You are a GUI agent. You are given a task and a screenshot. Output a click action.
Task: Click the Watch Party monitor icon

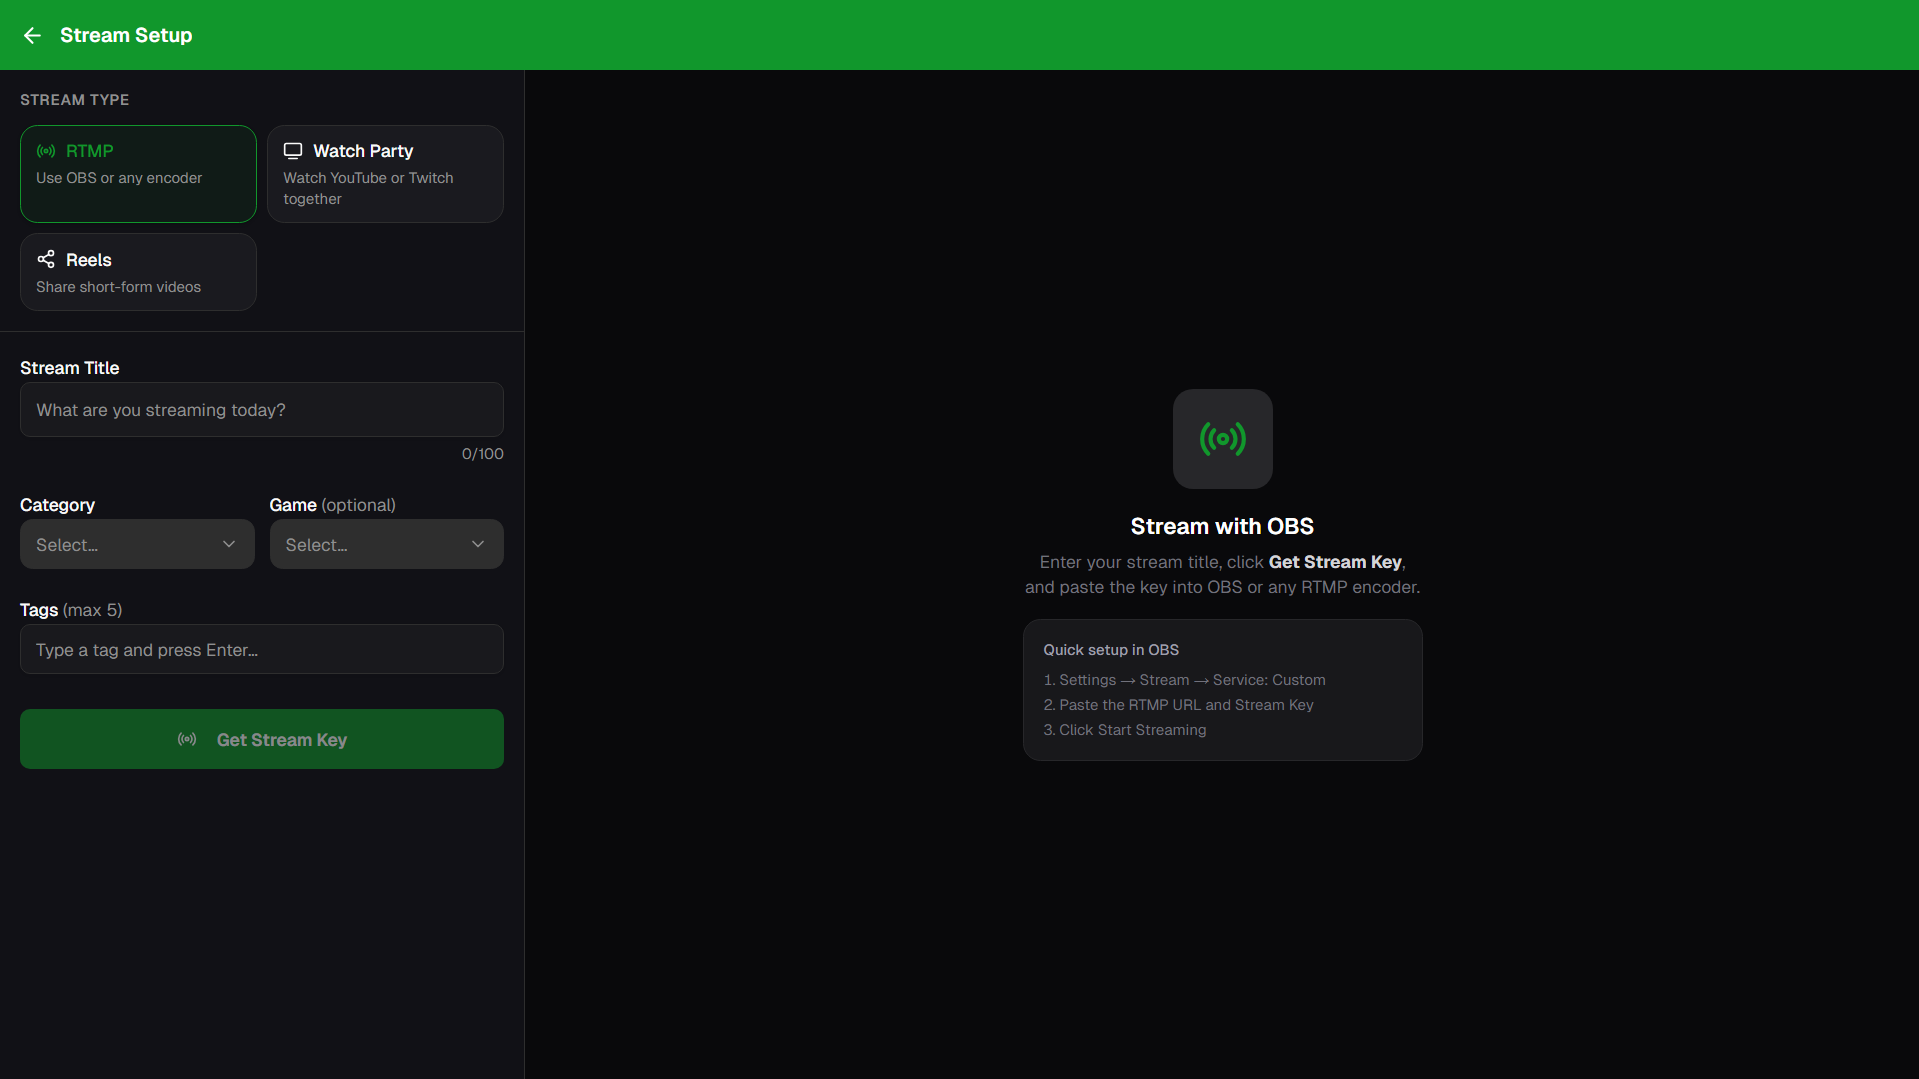point(293,150)
